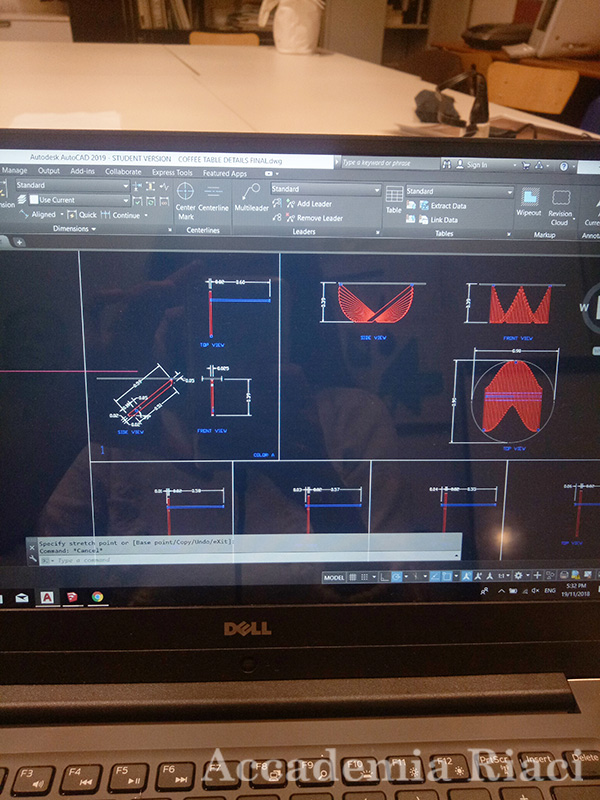
Task: Select the Wipeout tool
Action: click(x=529, y=202)
